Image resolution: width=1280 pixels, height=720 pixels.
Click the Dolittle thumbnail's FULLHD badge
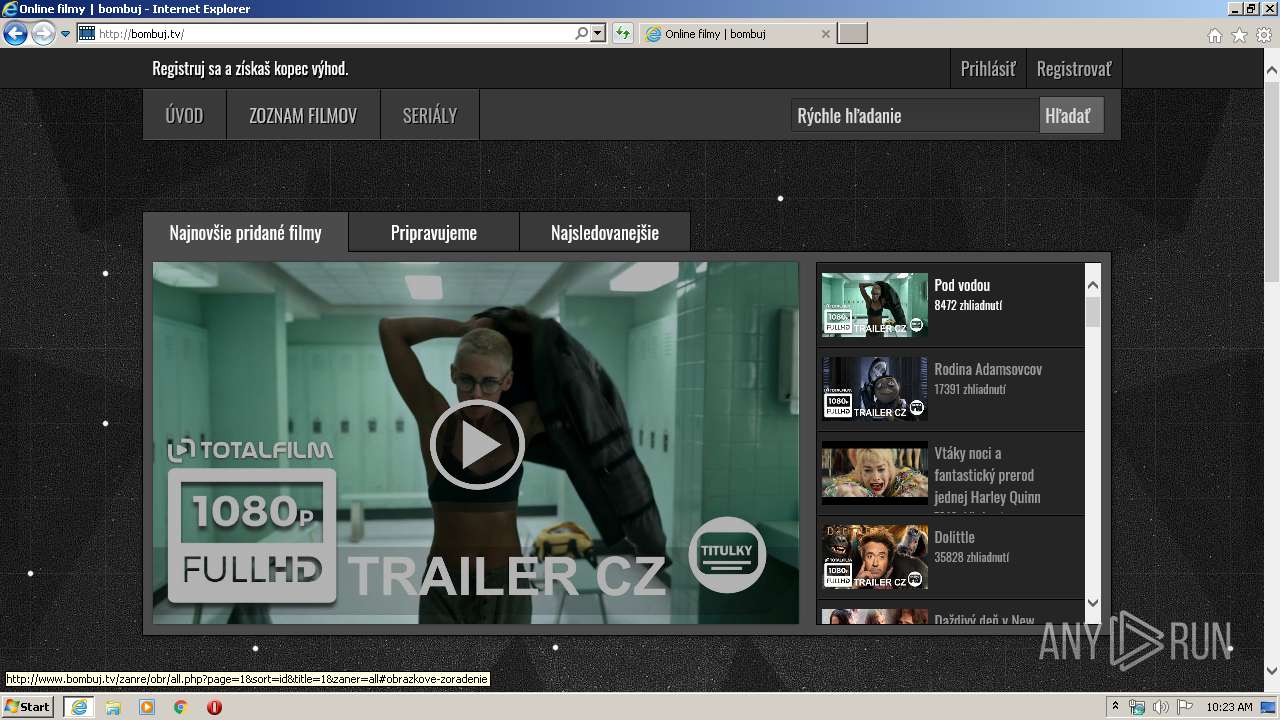click(838, 575)
